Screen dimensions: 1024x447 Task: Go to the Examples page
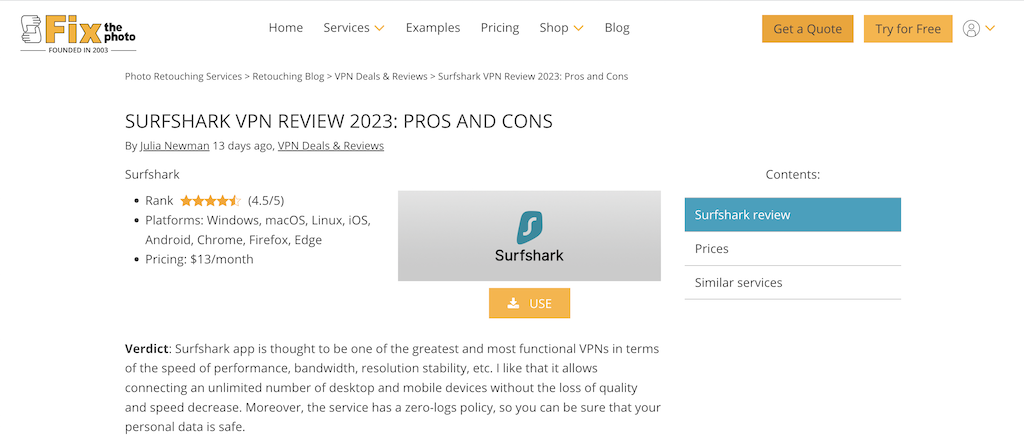(433, 27)
